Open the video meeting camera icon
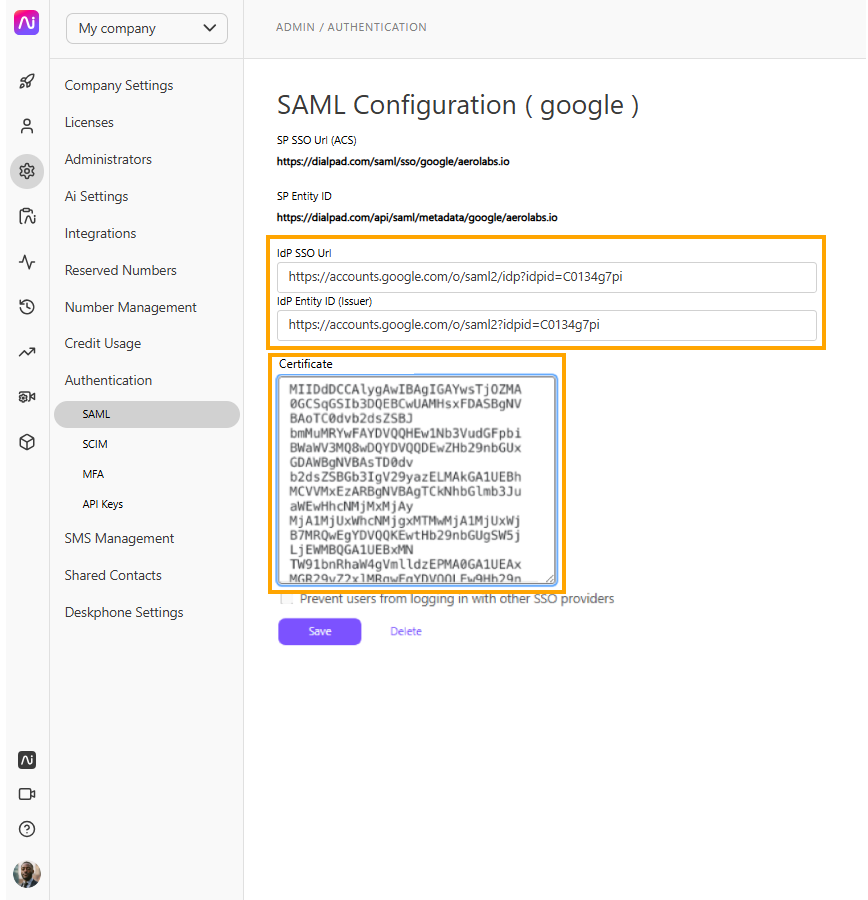The width and height of the screenshot is (868, 900). 27,794
